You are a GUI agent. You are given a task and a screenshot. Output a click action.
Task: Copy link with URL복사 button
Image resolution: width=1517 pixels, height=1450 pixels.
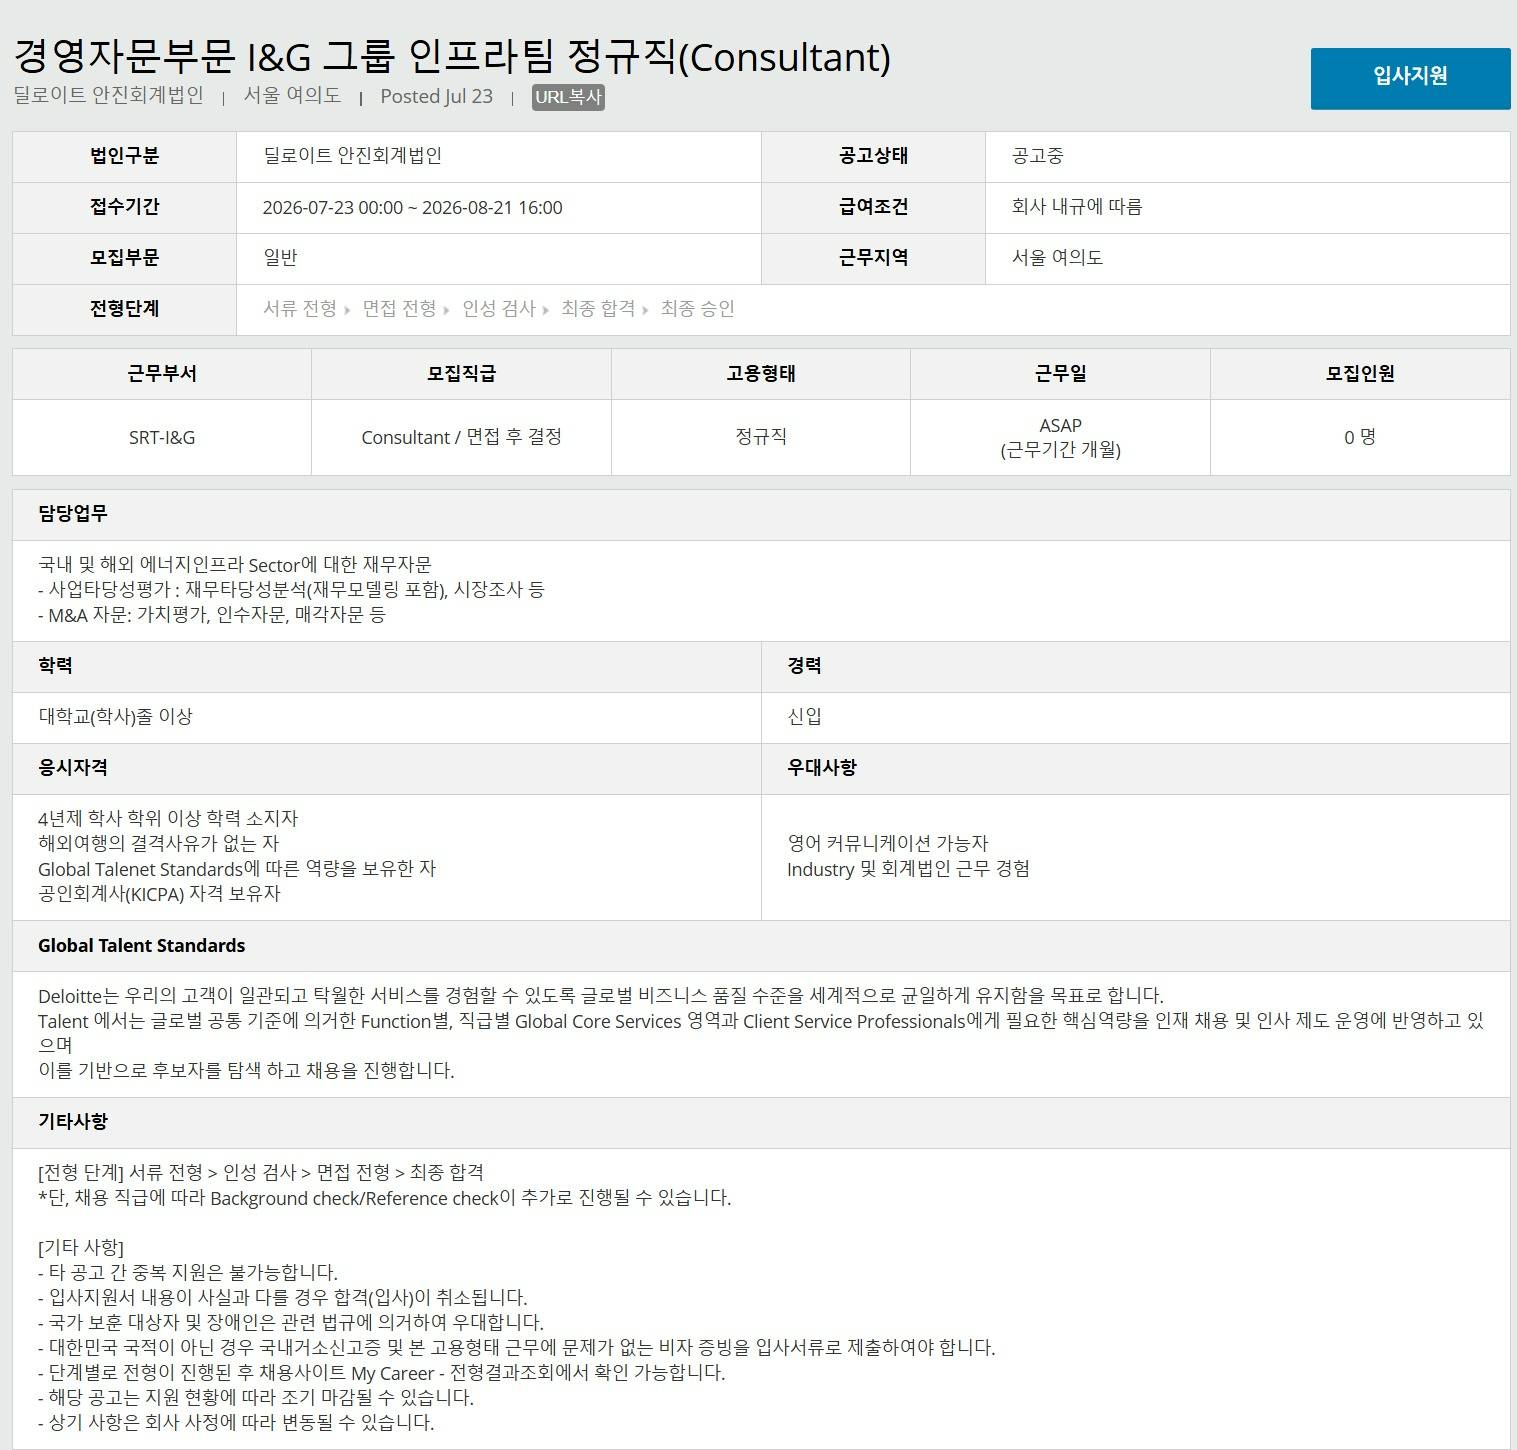(568, 97)
